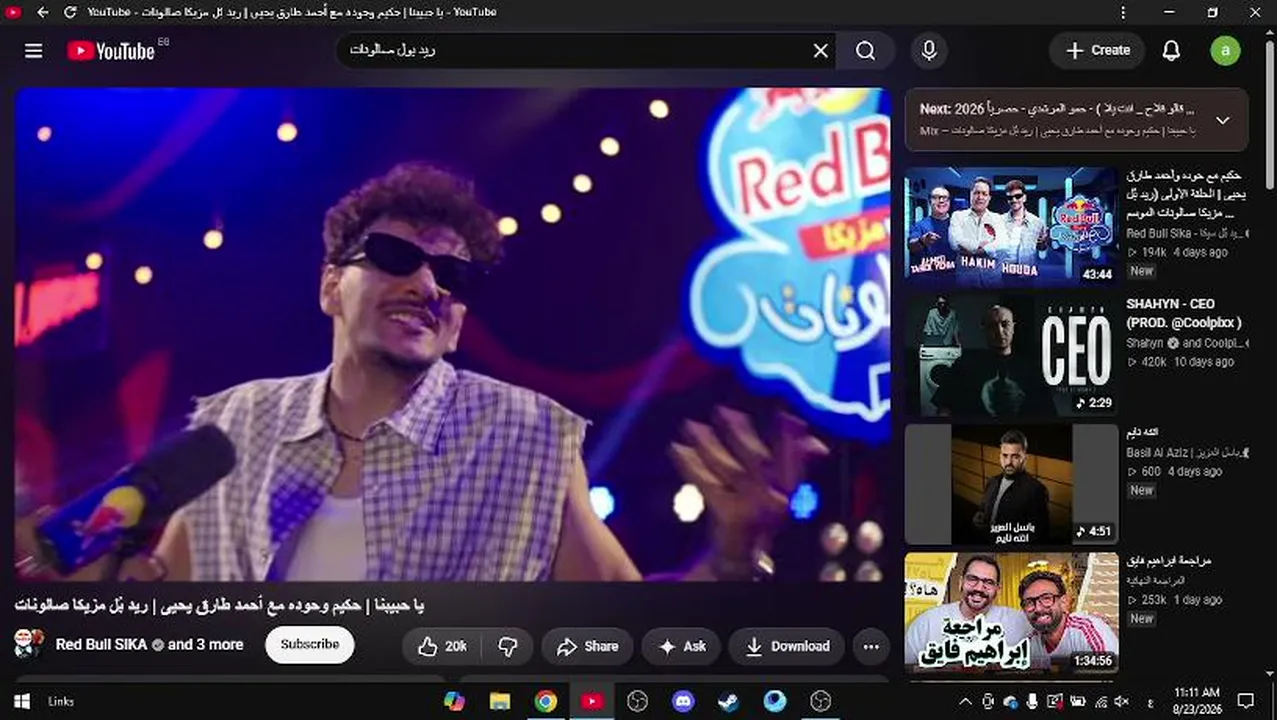Open the Hakim Houda 43:44 thumbnail

[x=1011, y=226]
